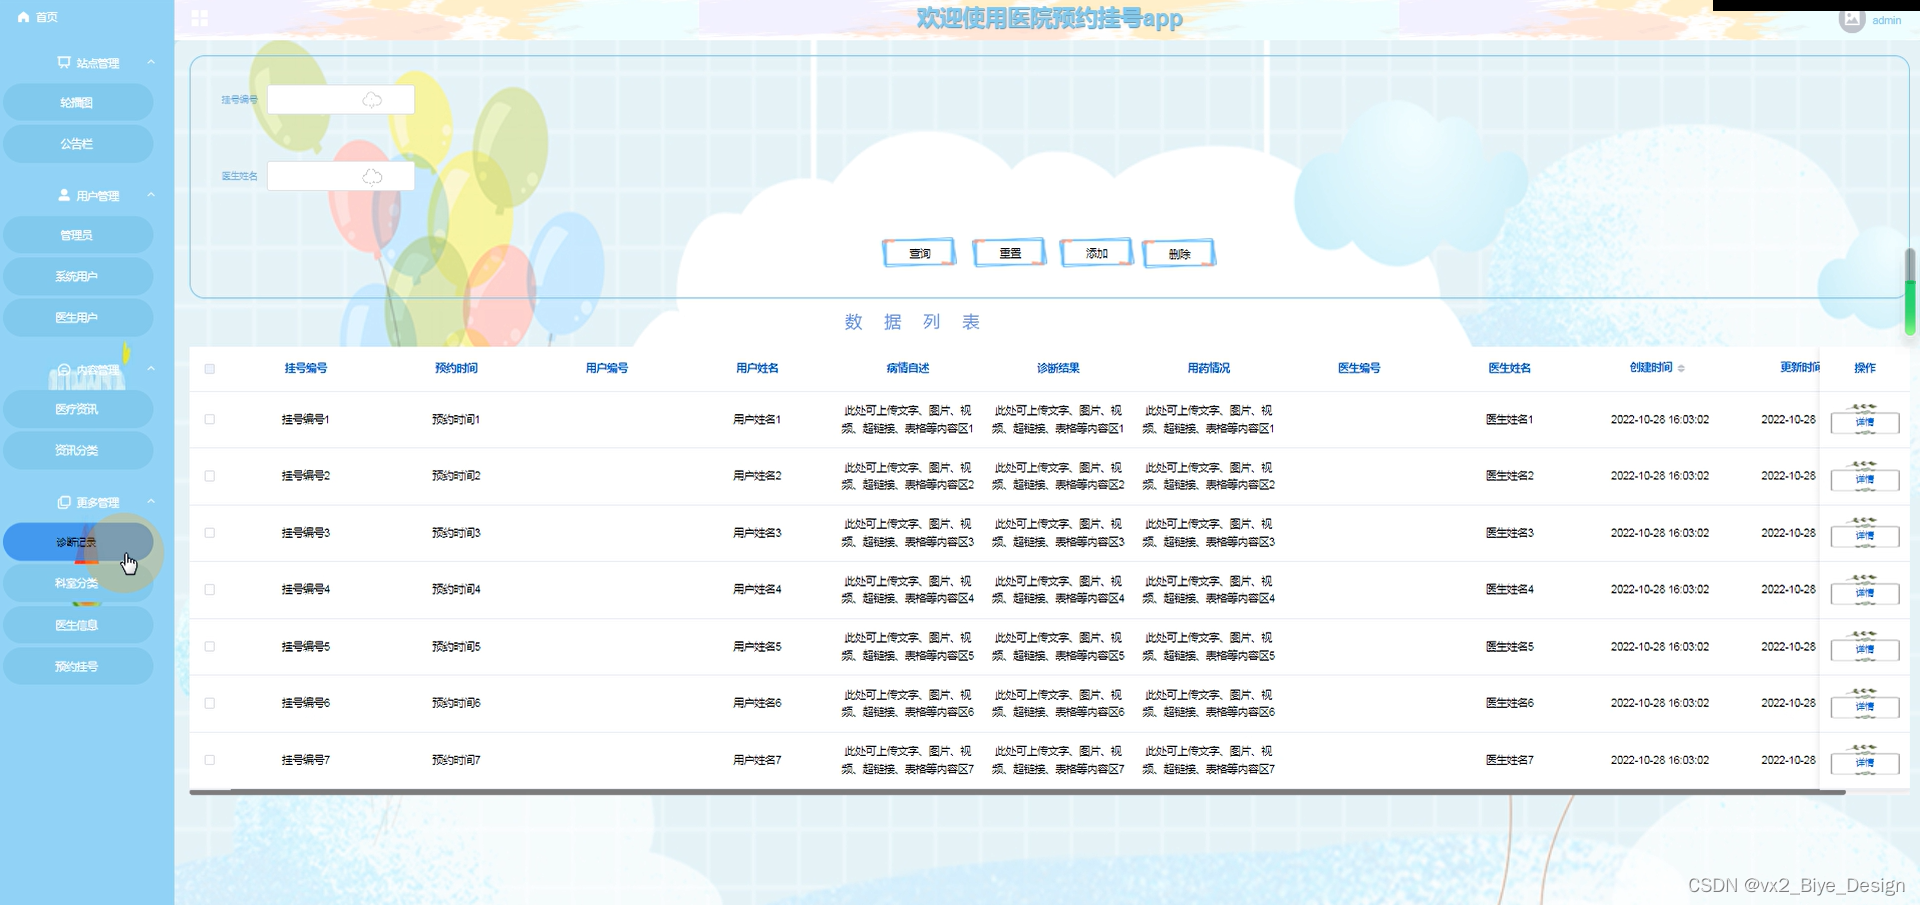Click cell 预约时间5
Image resolution: width=1920 pixels, height=905 pixels.
(456, 647)
